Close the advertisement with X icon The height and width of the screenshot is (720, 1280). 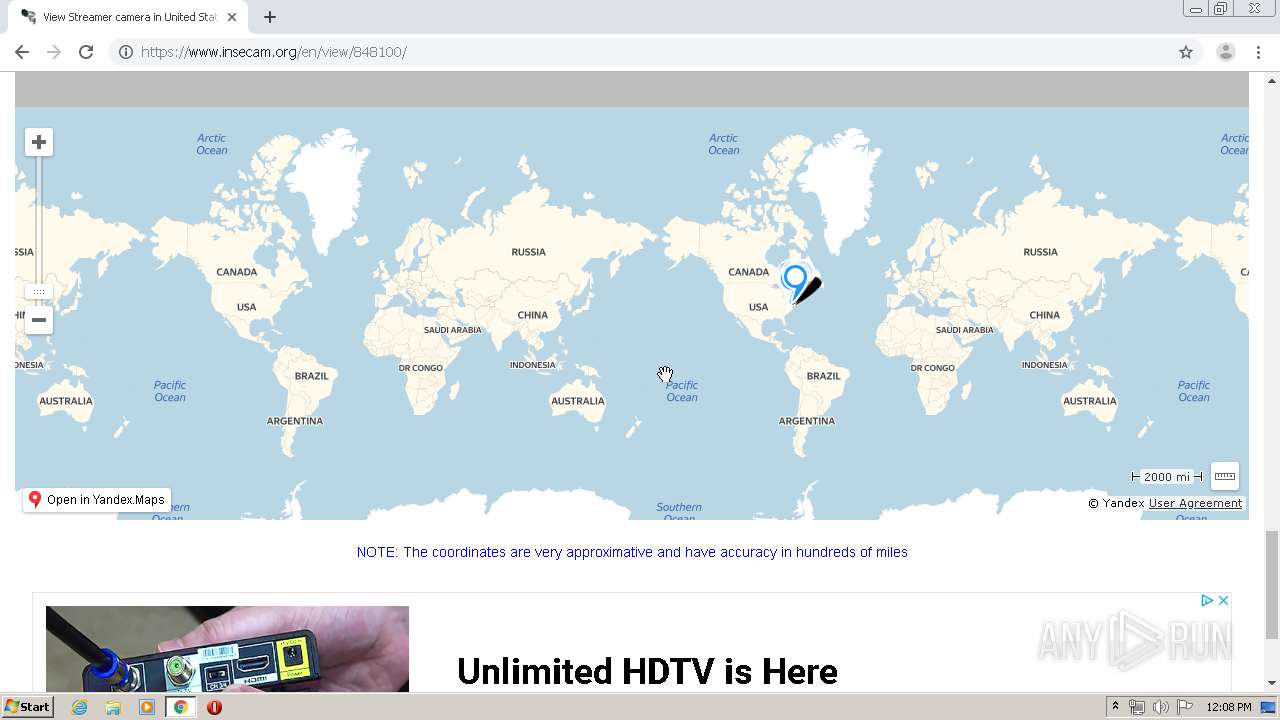click(1223, 600)
